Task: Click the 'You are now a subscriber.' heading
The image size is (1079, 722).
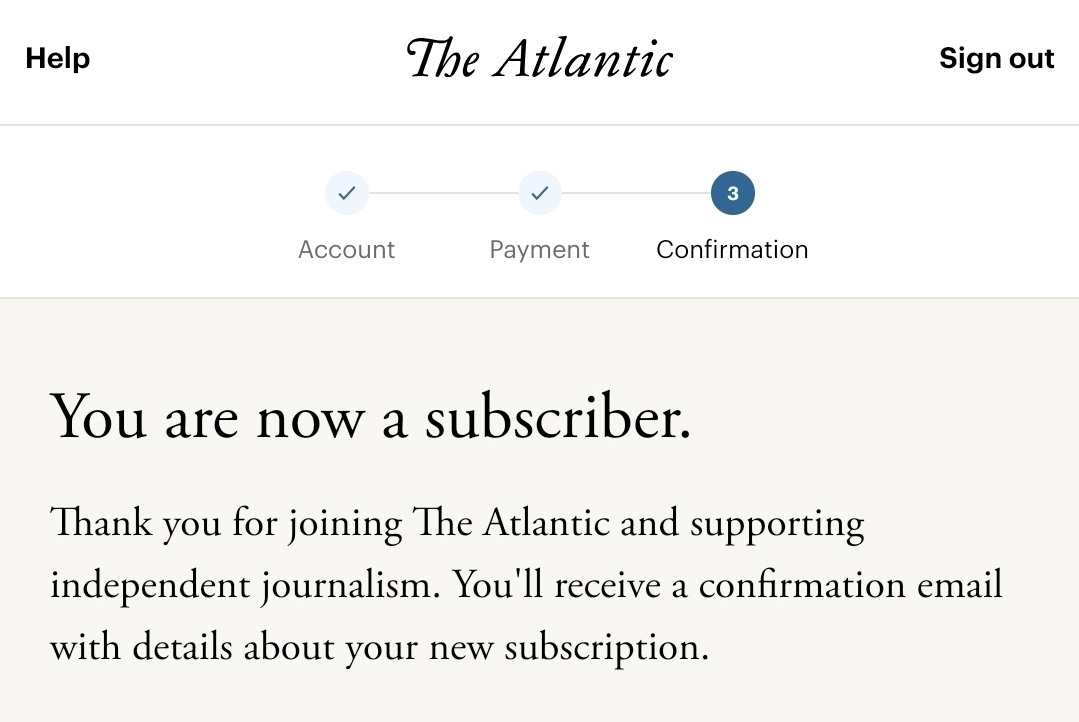Action: pyautogui.click(x=370, y=417)
